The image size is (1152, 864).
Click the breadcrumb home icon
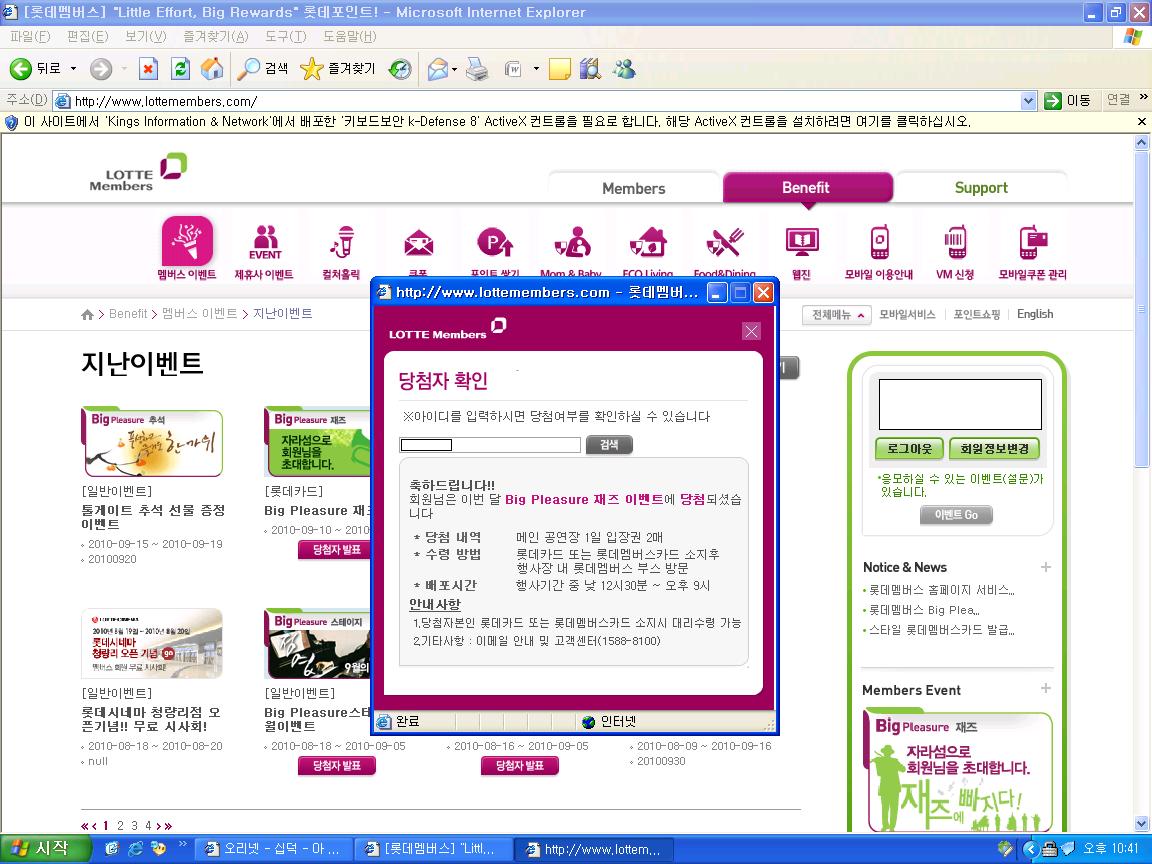pyautogui.click(x=87, y=314)
